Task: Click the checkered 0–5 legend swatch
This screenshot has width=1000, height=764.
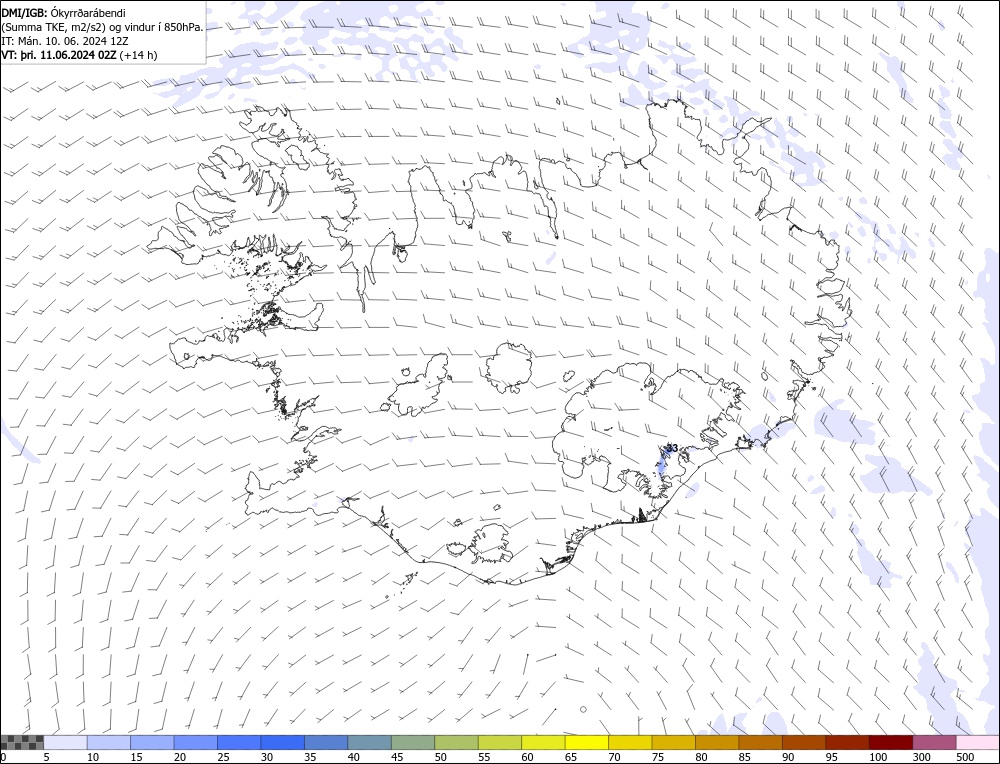Action: coord(22,742)
